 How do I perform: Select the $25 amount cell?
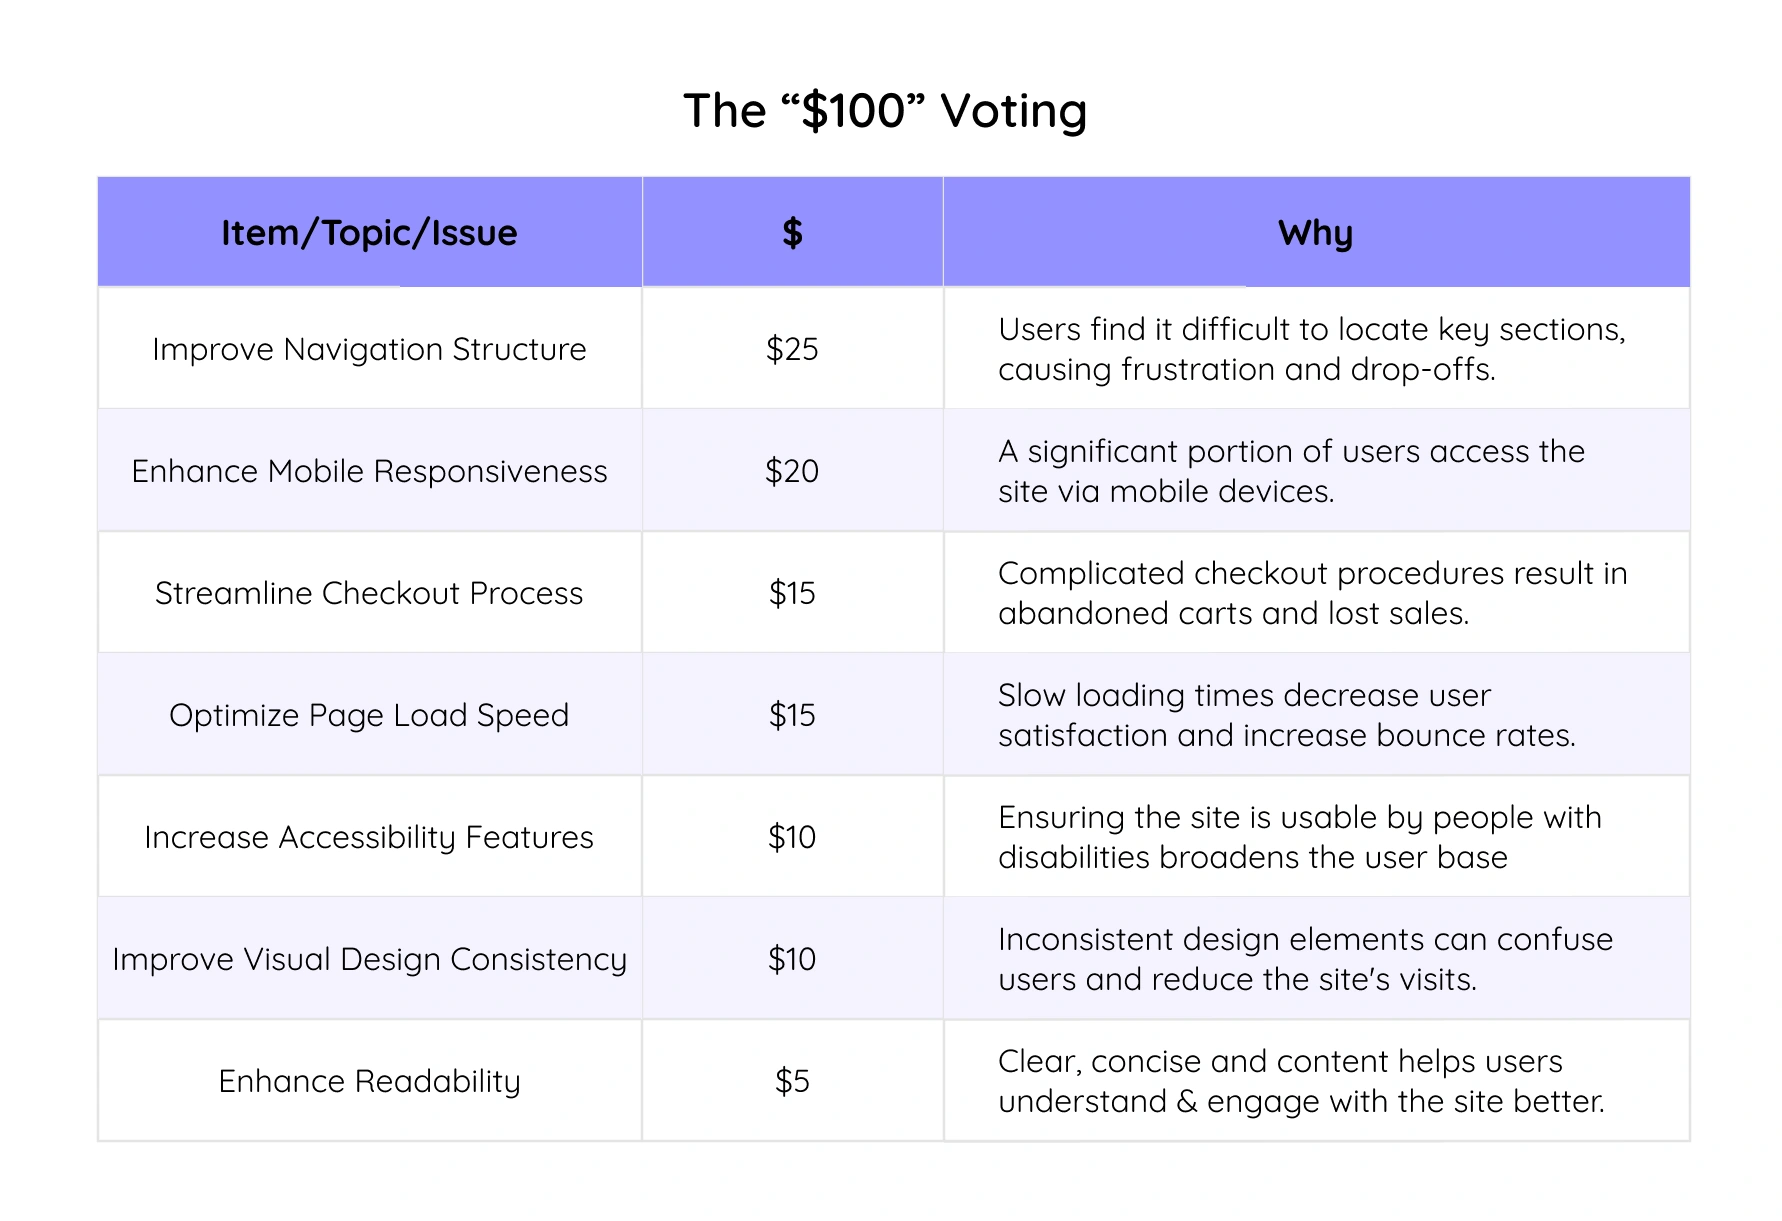pyautogui.click(x=792, y=349)
